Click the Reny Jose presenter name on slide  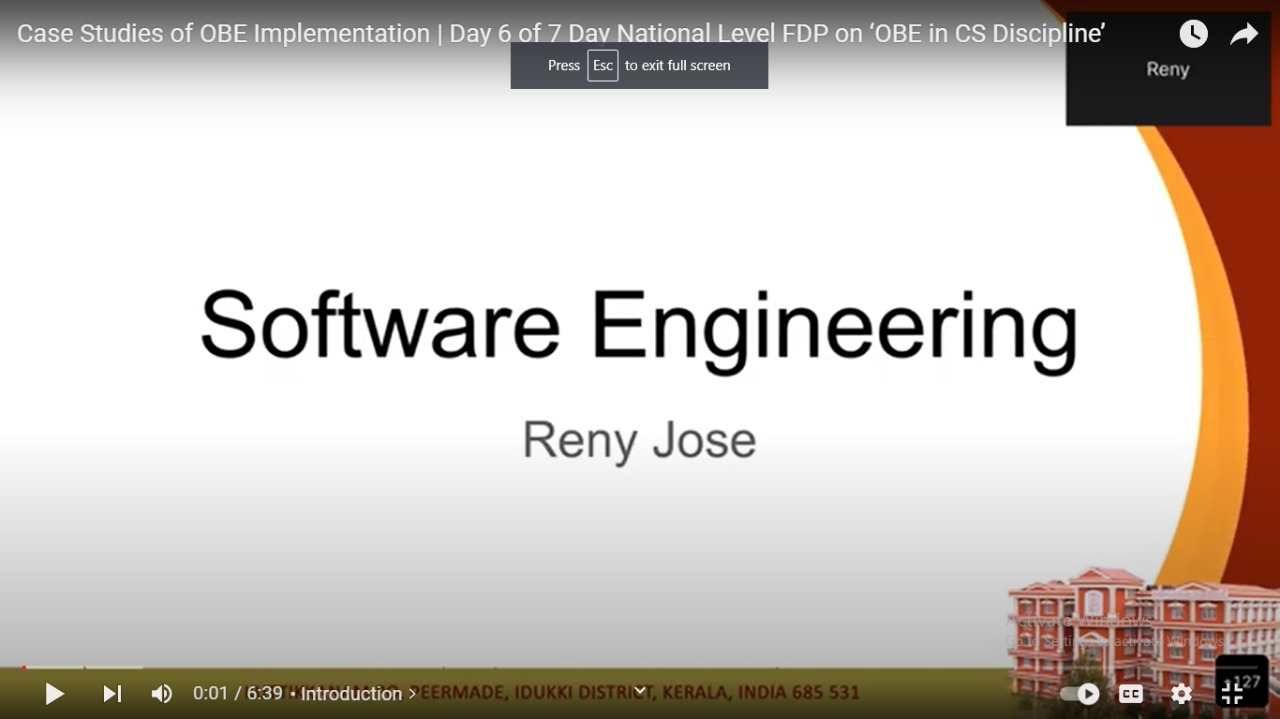(639, 440)
